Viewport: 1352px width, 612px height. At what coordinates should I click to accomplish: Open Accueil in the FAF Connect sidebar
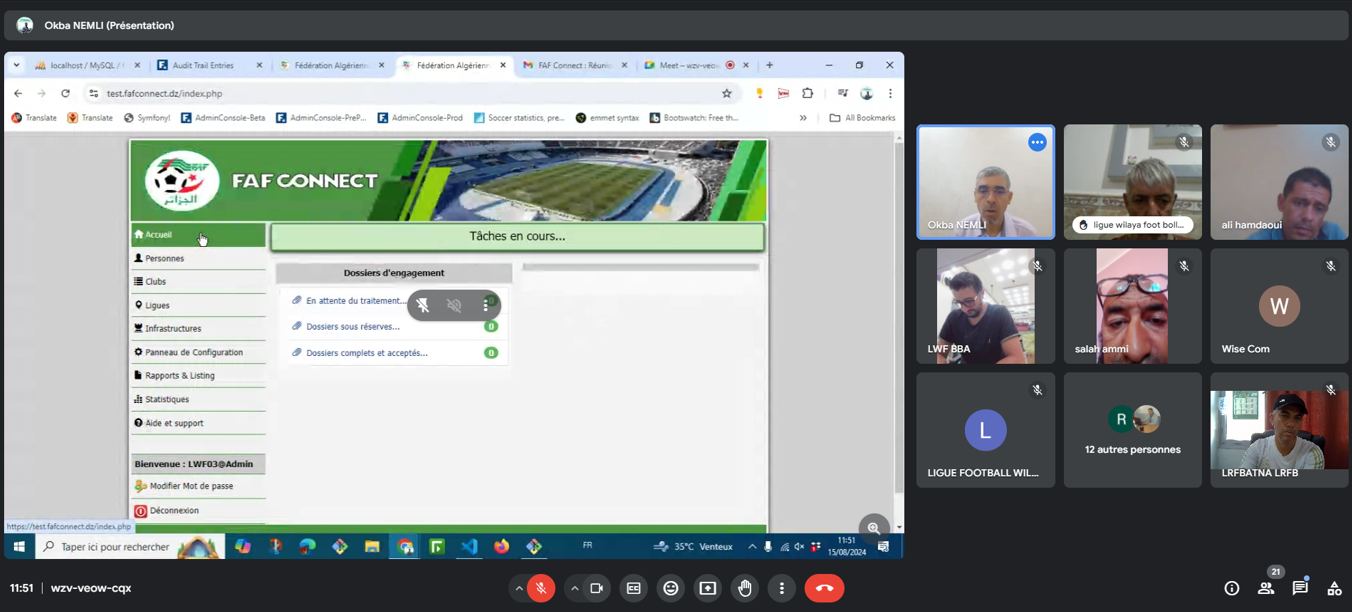coord(198,235)
